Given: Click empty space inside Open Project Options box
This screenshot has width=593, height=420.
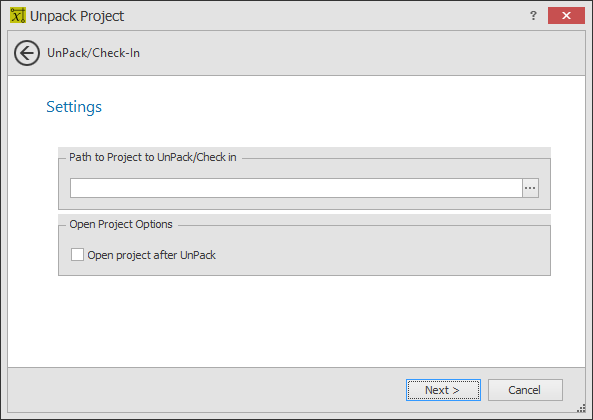Looking at the screenshot, I should [x=378, y=255].
